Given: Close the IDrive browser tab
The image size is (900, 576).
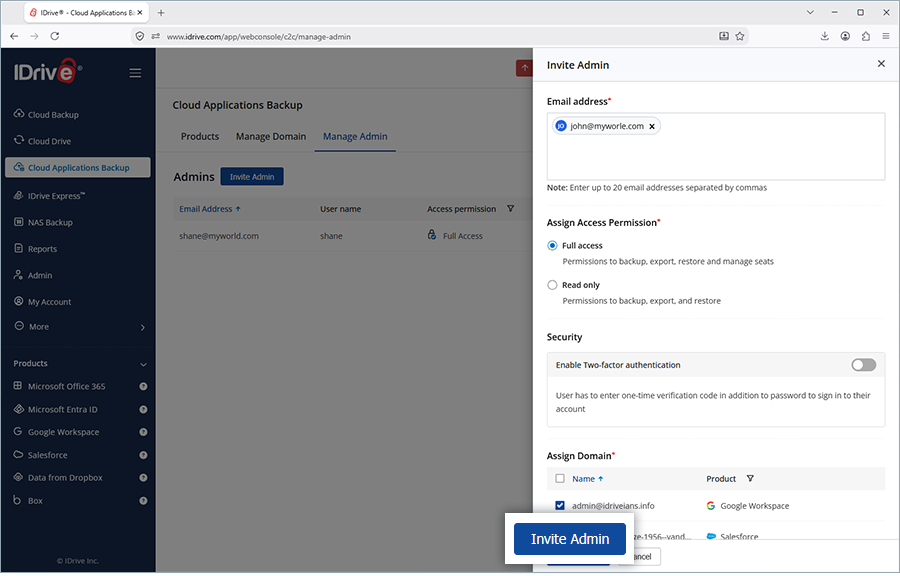Looking at the screenshot, I should tap(139, 12).
